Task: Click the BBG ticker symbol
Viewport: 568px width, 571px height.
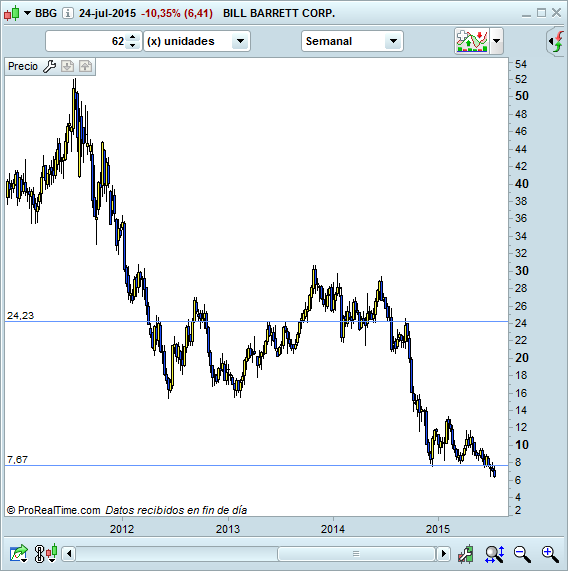Action: point(46,13)
